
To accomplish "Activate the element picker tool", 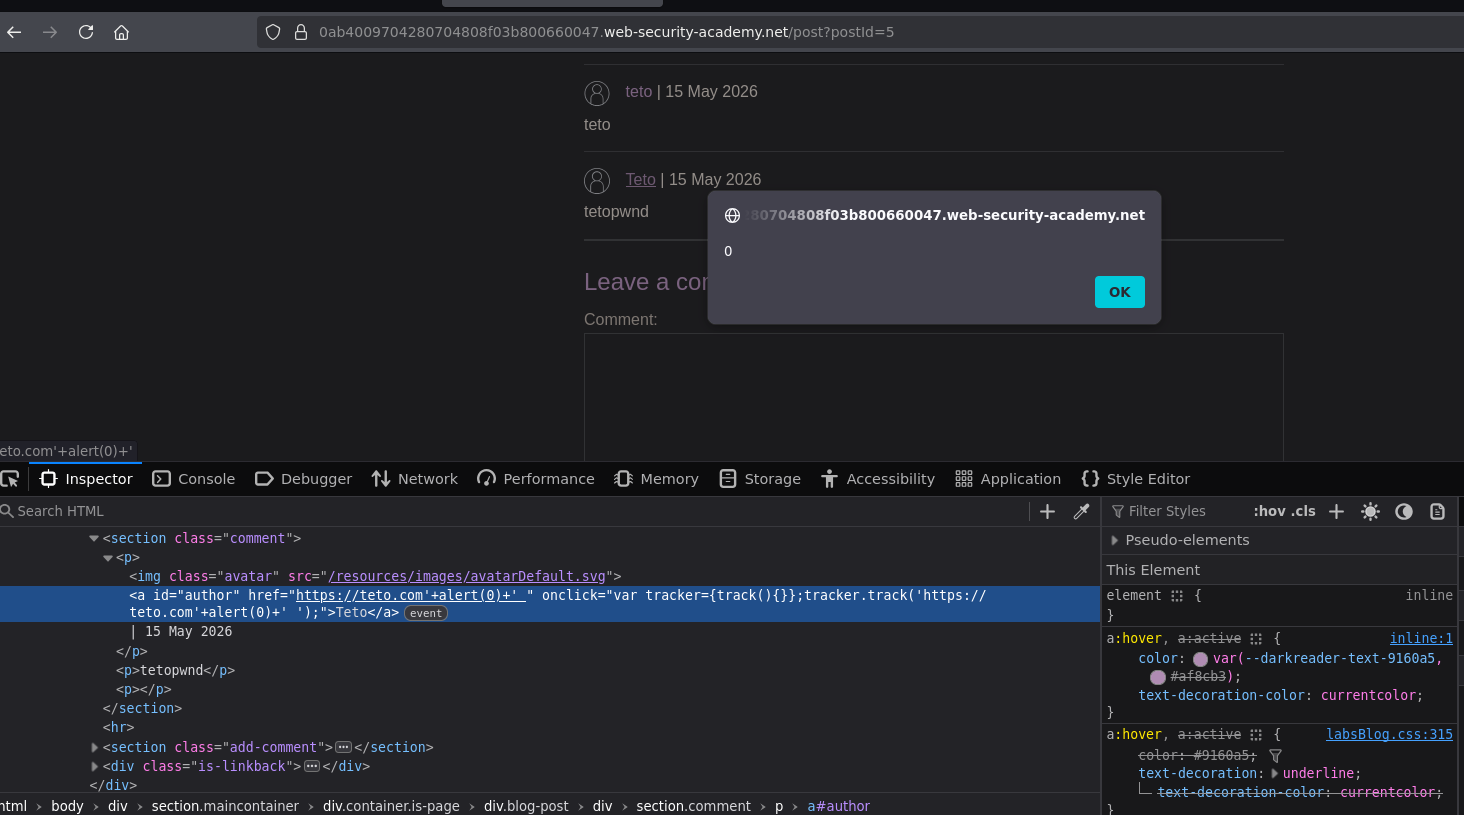I will (x=10, y=479).
